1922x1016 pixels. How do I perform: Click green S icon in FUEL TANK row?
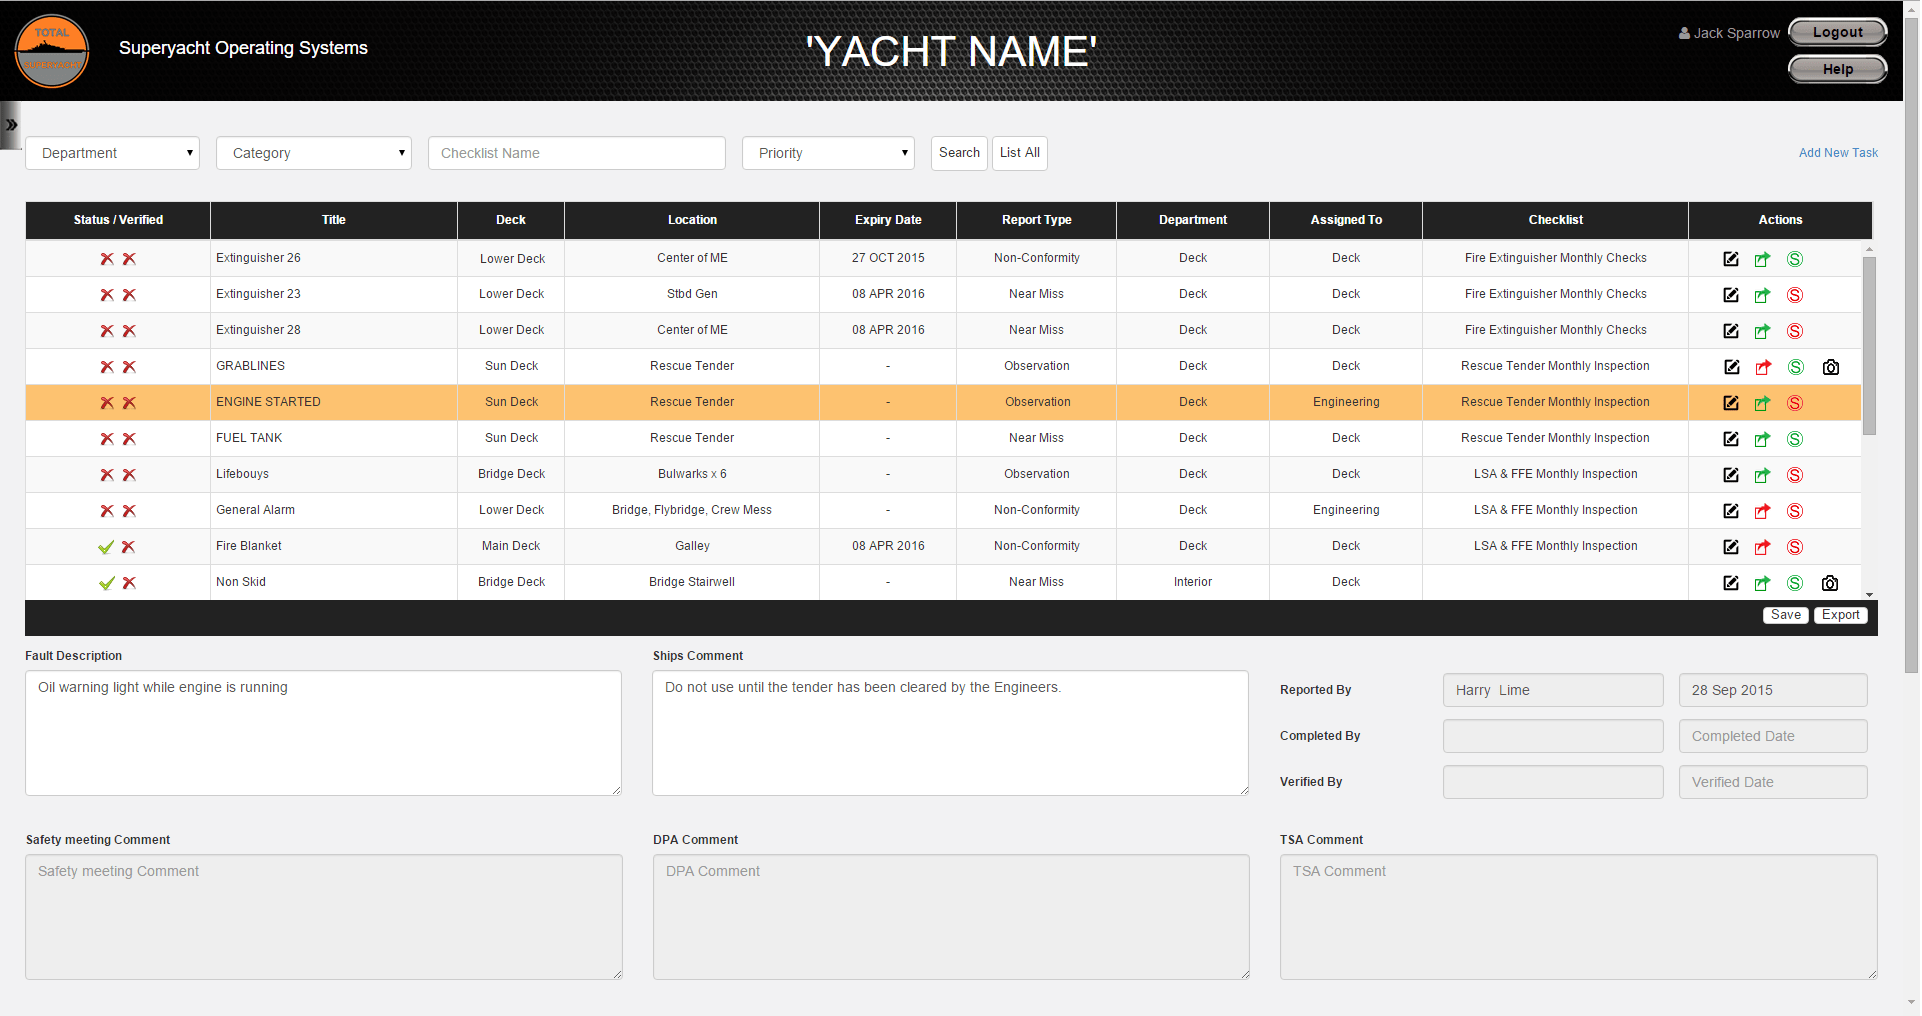point(1795,439)
